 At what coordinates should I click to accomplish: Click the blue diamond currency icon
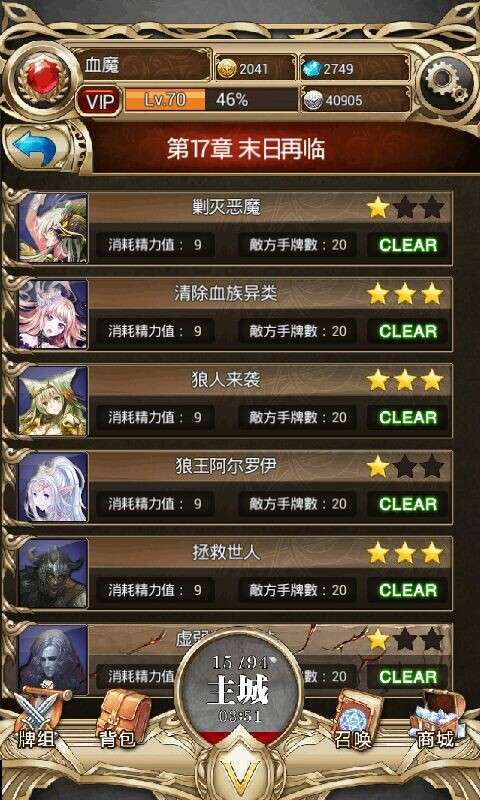click(x=312, y=69)
